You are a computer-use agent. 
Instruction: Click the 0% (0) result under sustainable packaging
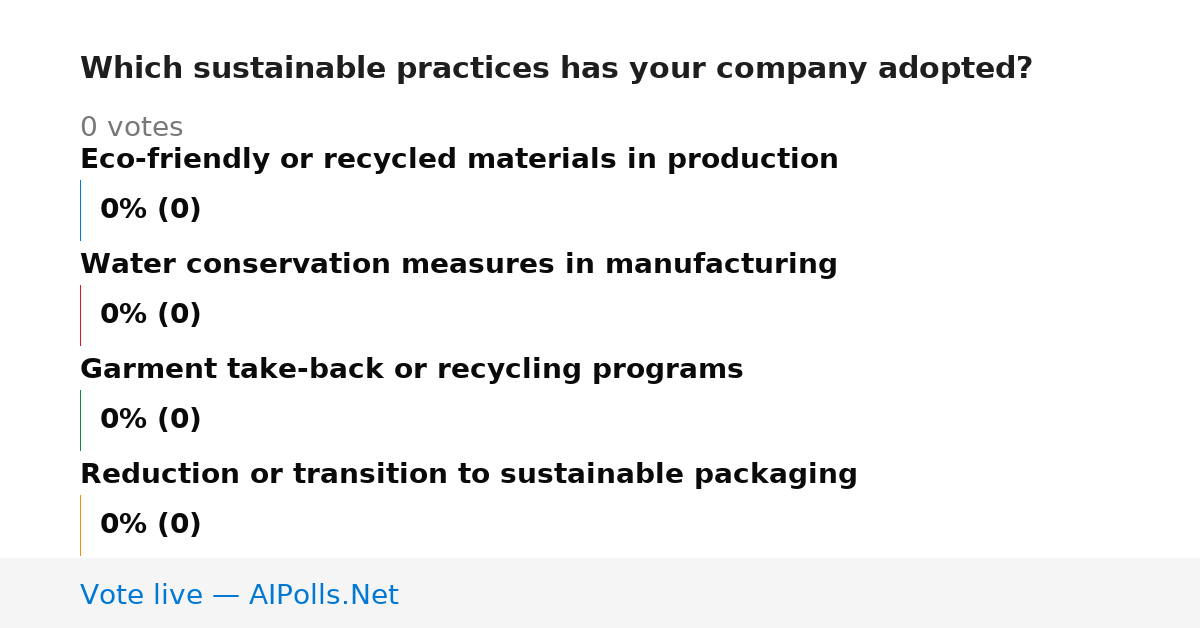click(x=151, y=525)
